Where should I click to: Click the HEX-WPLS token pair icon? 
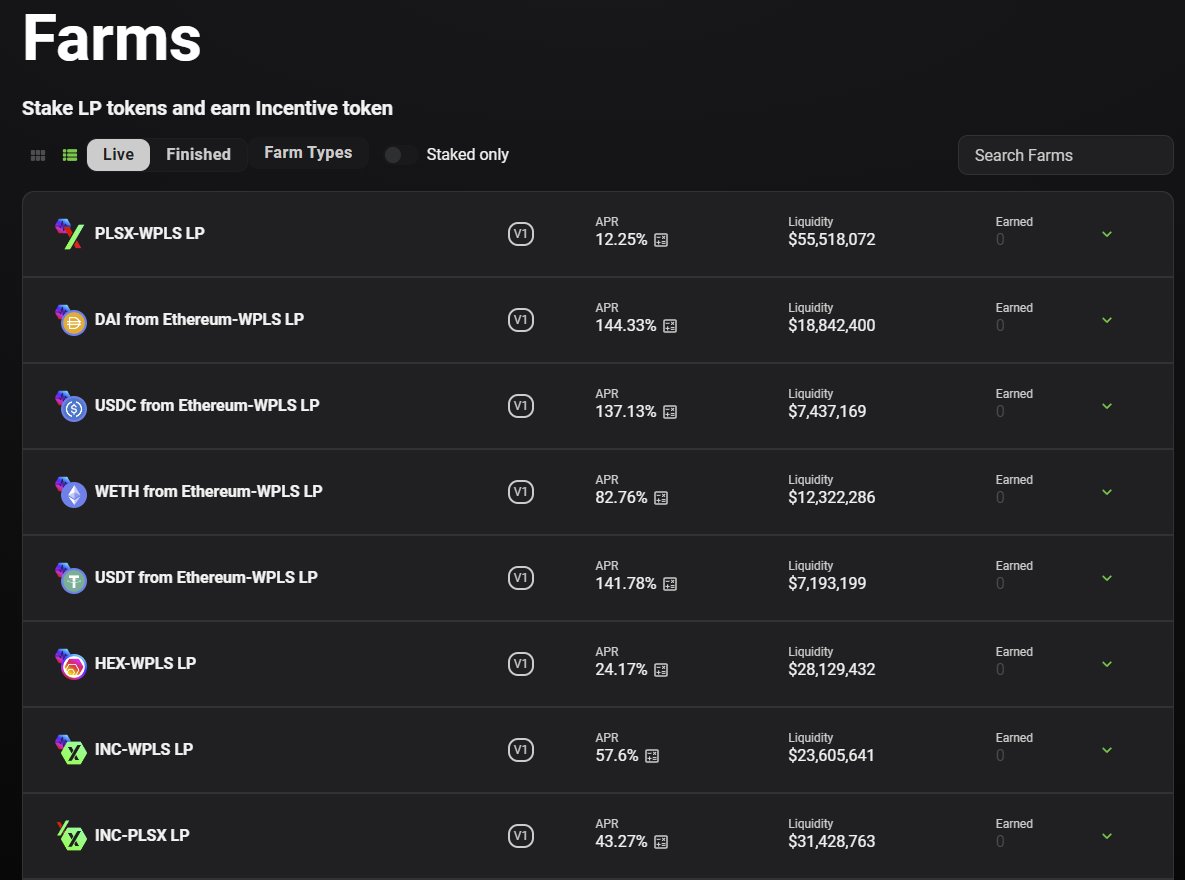70,664
